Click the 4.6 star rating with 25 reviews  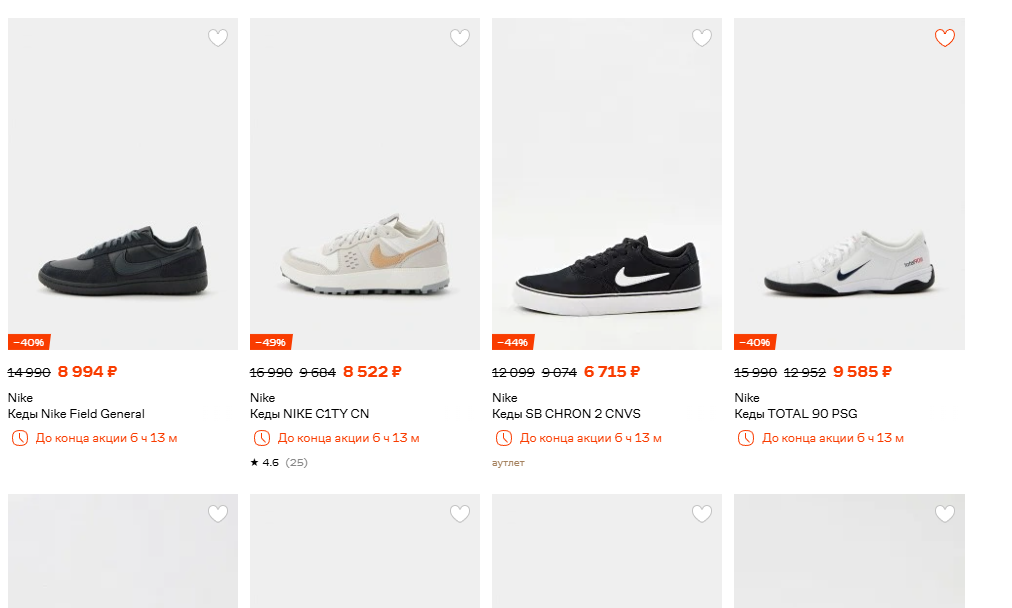[x=279, y=462]
